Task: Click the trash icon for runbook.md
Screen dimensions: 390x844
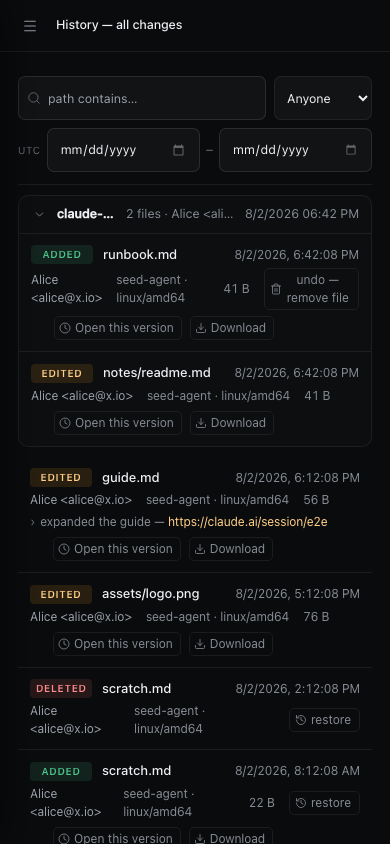Action: 276,289
